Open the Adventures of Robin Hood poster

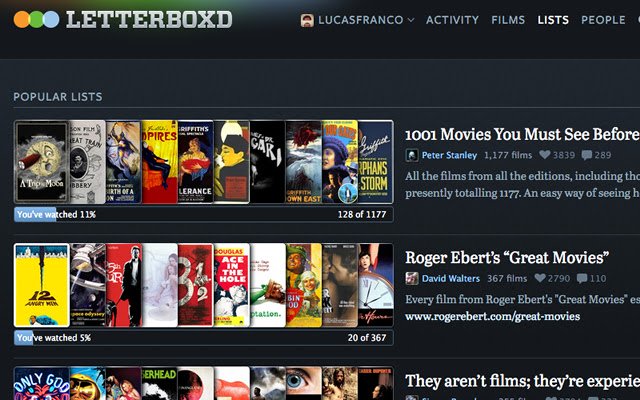tap(304, 285)
